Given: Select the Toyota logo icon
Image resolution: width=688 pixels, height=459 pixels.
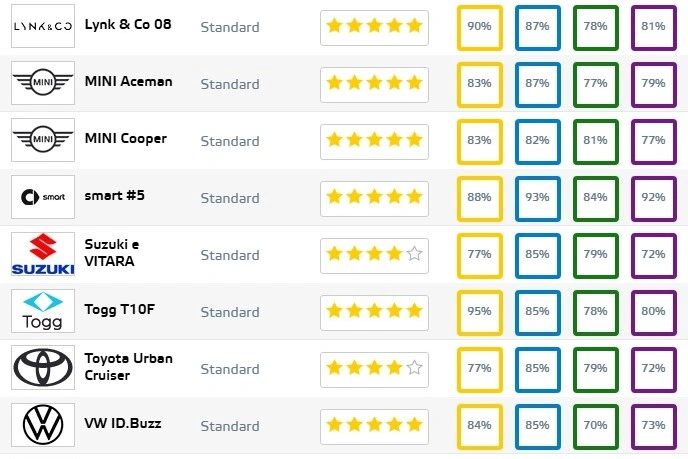Looking at the screenshot, I should click(x=43, y=368).
